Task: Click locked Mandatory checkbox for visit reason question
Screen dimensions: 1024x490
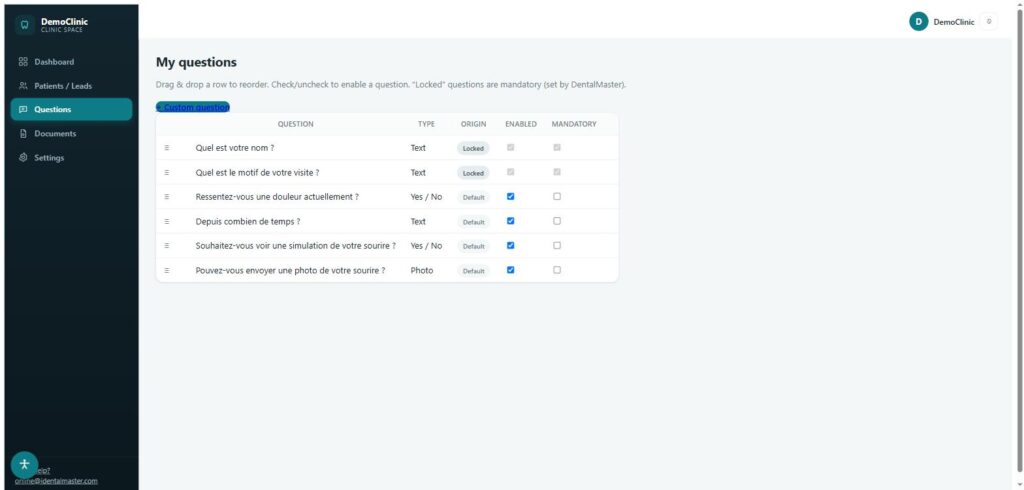Action: 557,172
